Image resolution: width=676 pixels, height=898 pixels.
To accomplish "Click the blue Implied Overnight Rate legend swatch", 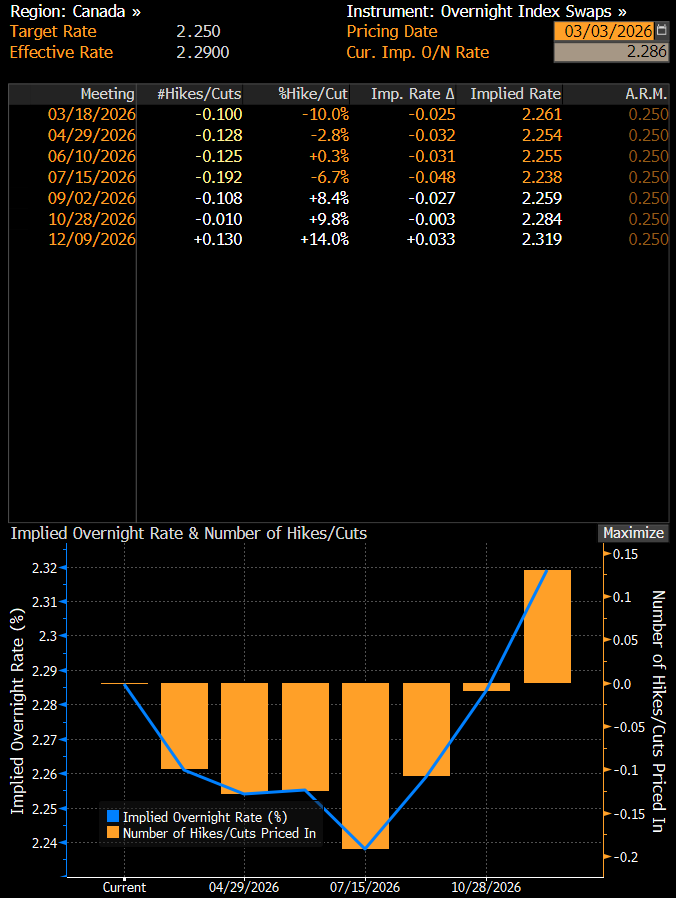I will (x=112, y=817).
